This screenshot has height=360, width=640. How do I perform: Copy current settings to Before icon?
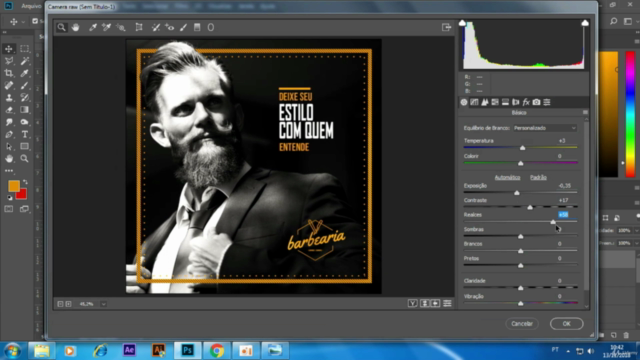pos(436,303)
